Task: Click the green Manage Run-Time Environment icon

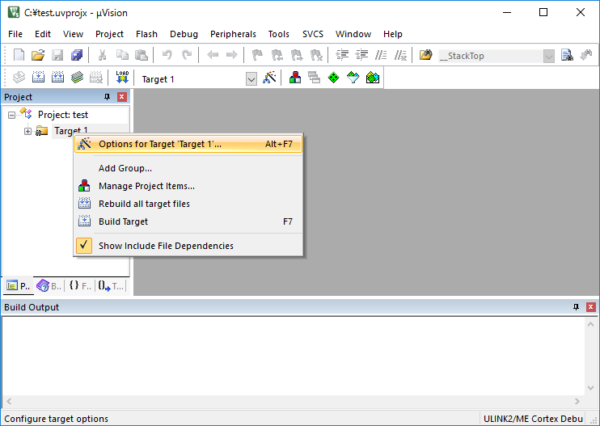Action: pos(334,78)
